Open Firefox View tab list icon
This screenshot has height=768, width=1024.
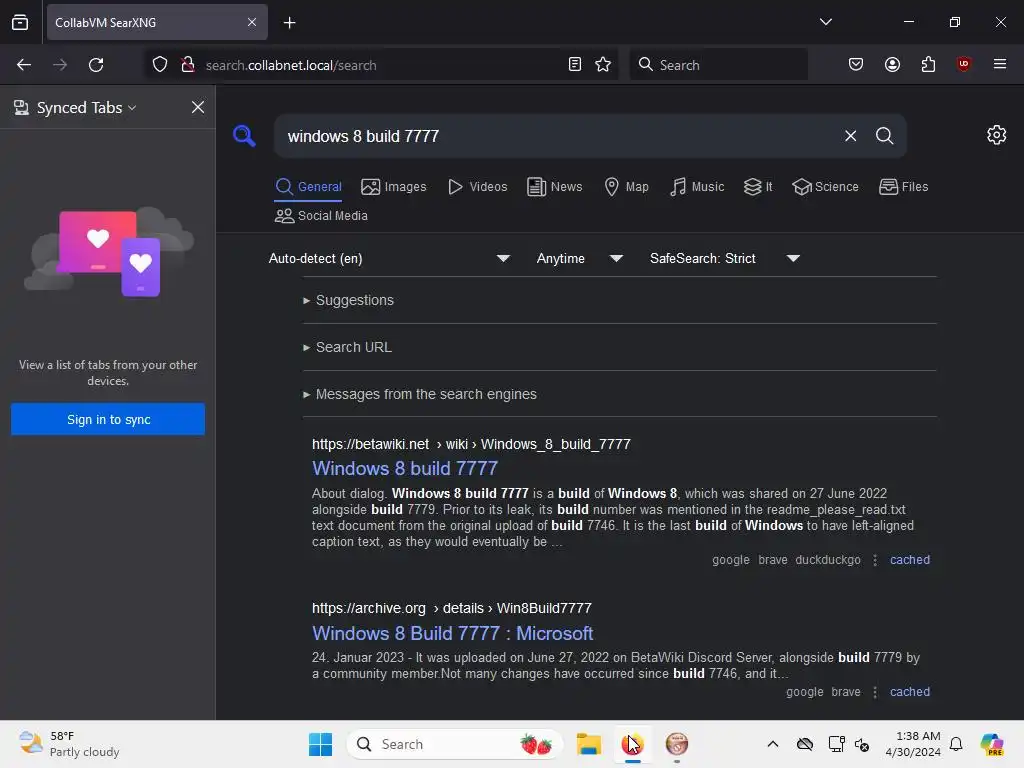20,22
